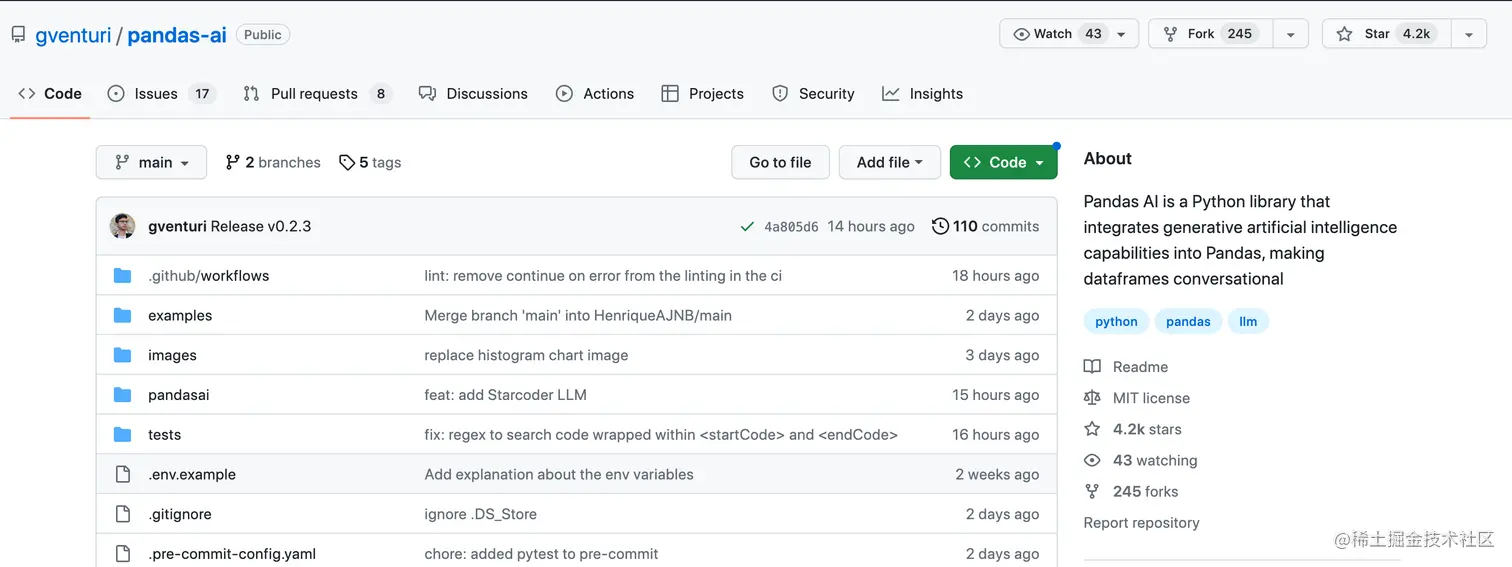Click file icon next to .env.example

(122, 475)
